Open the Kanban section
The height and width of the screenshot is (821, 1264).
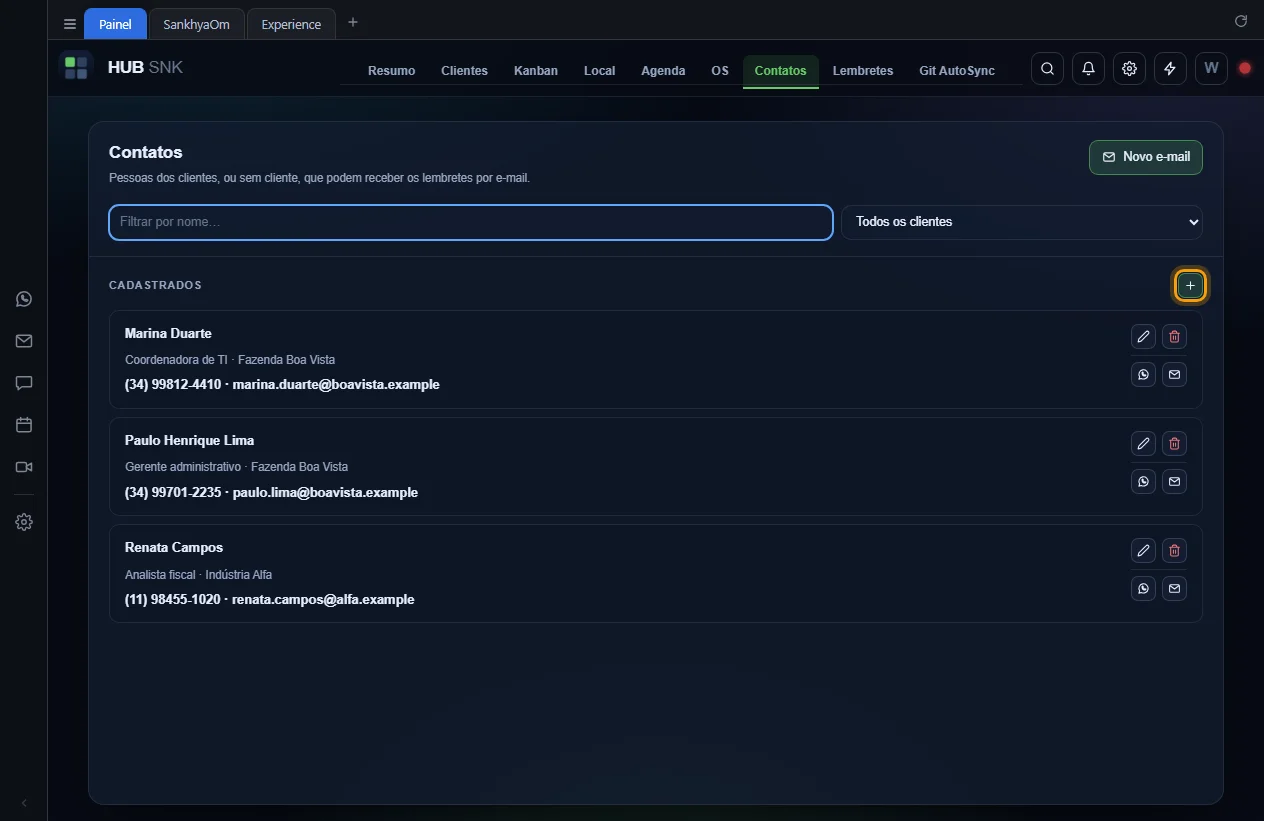pos(536,70)
